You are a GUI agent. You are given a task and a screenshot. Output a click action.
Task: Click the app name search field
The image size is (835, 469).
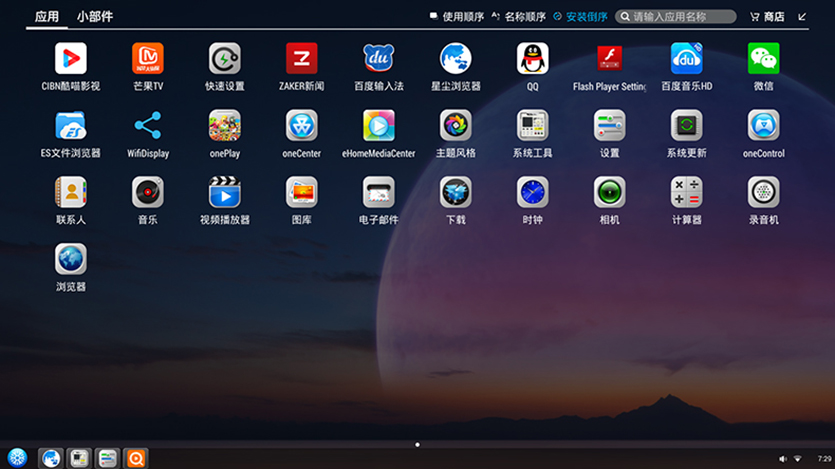676,17
